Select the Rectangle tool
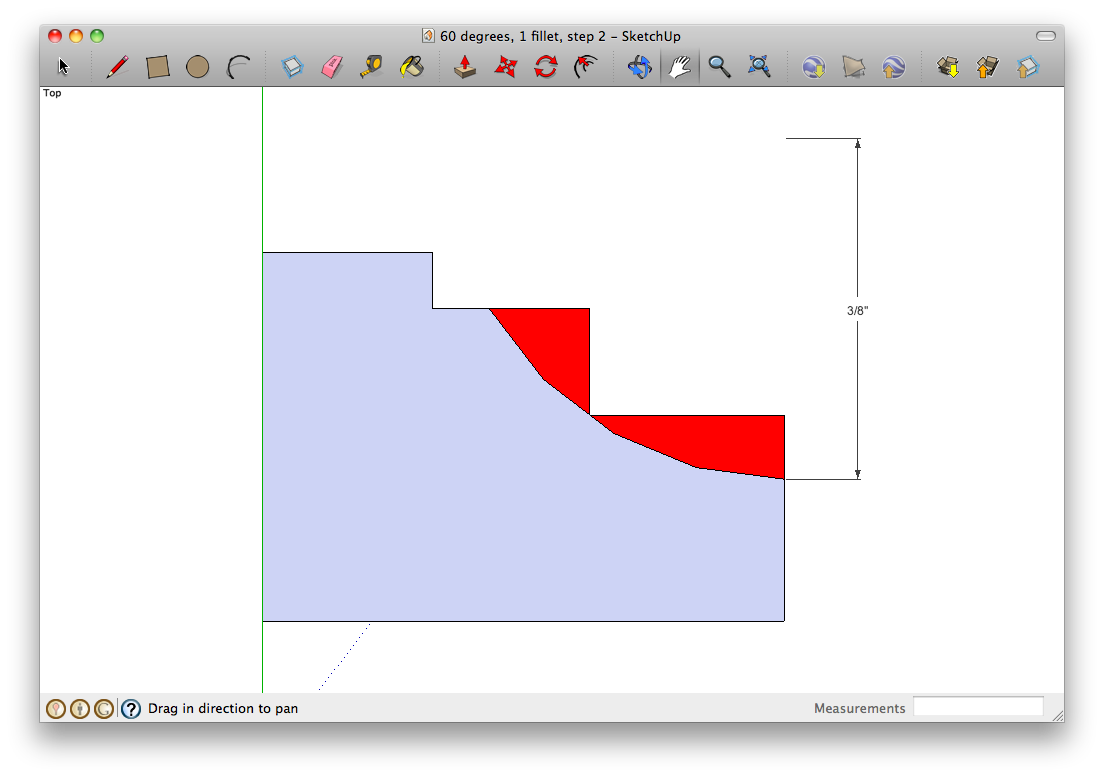 tap(157, 66)
